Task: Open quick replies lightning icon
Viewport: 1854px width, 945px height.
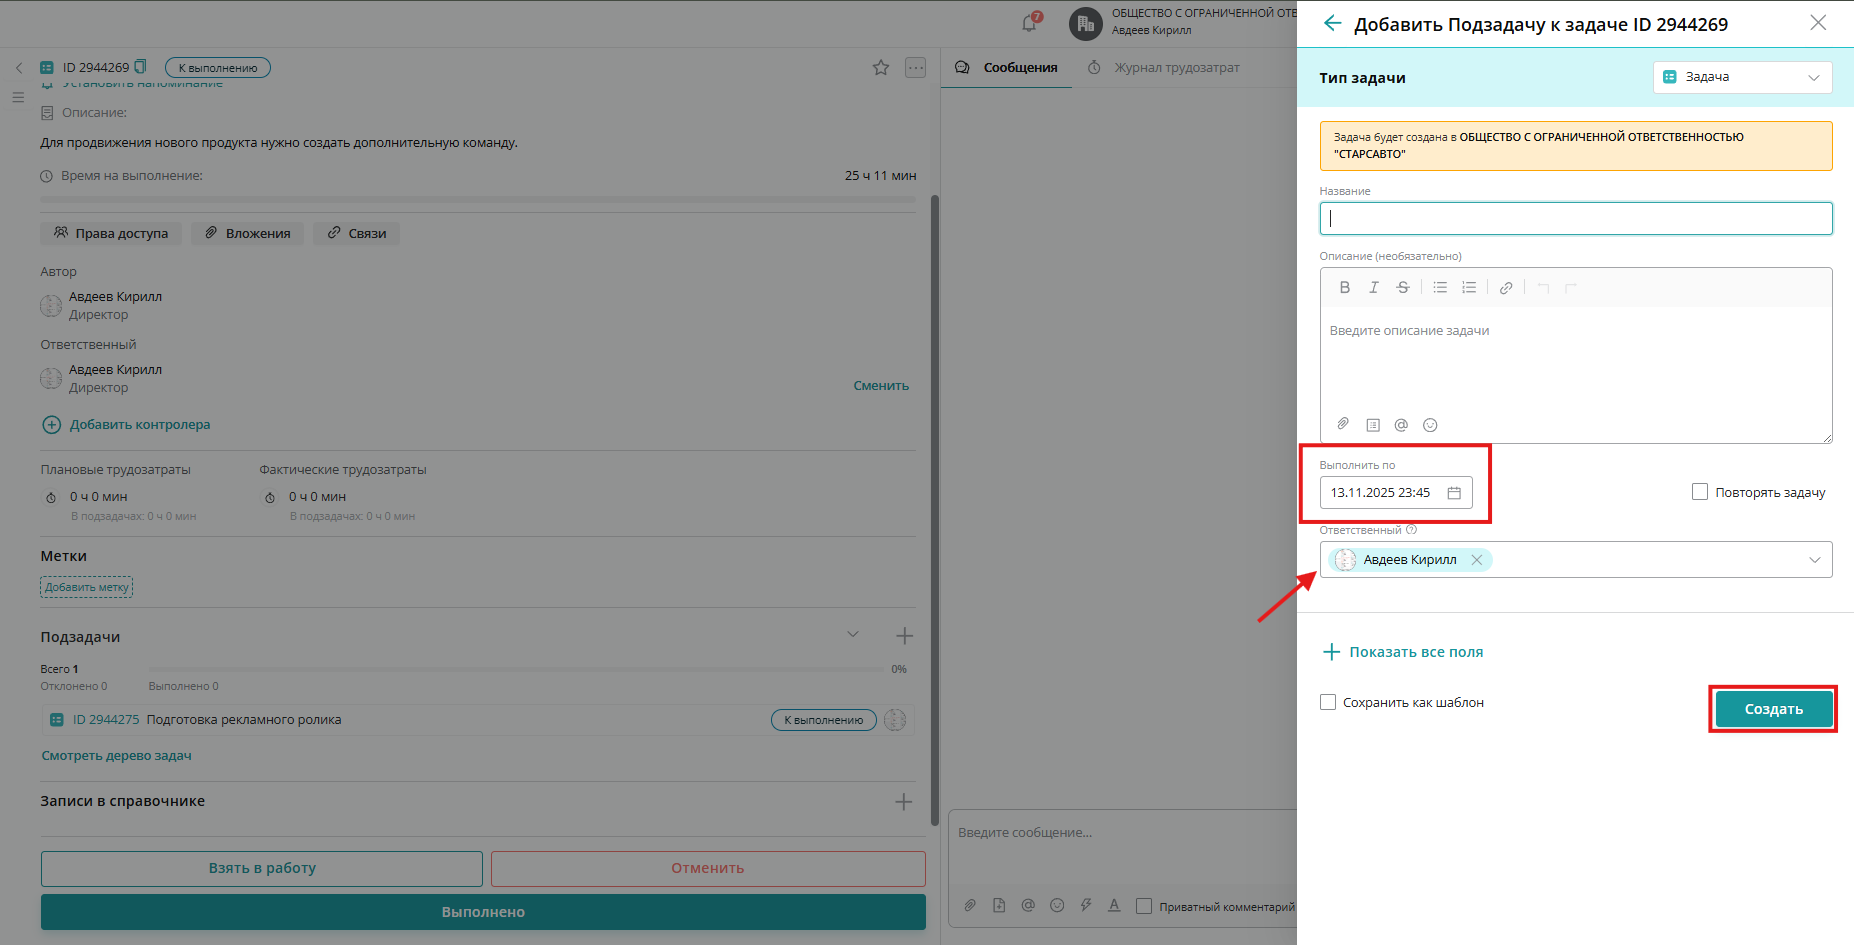Action: pos(1086,906)
